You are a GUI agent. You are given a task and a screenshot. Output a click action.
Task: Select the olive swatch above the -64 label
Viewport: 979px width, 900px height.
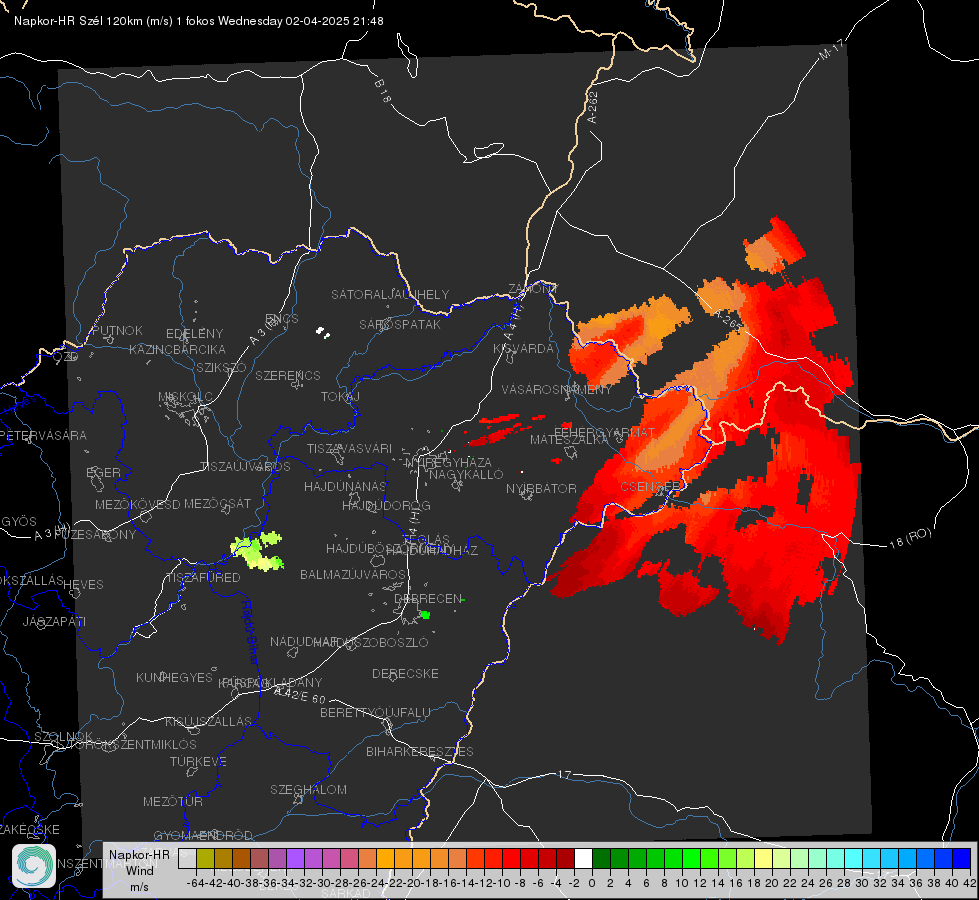coord(205,858)
